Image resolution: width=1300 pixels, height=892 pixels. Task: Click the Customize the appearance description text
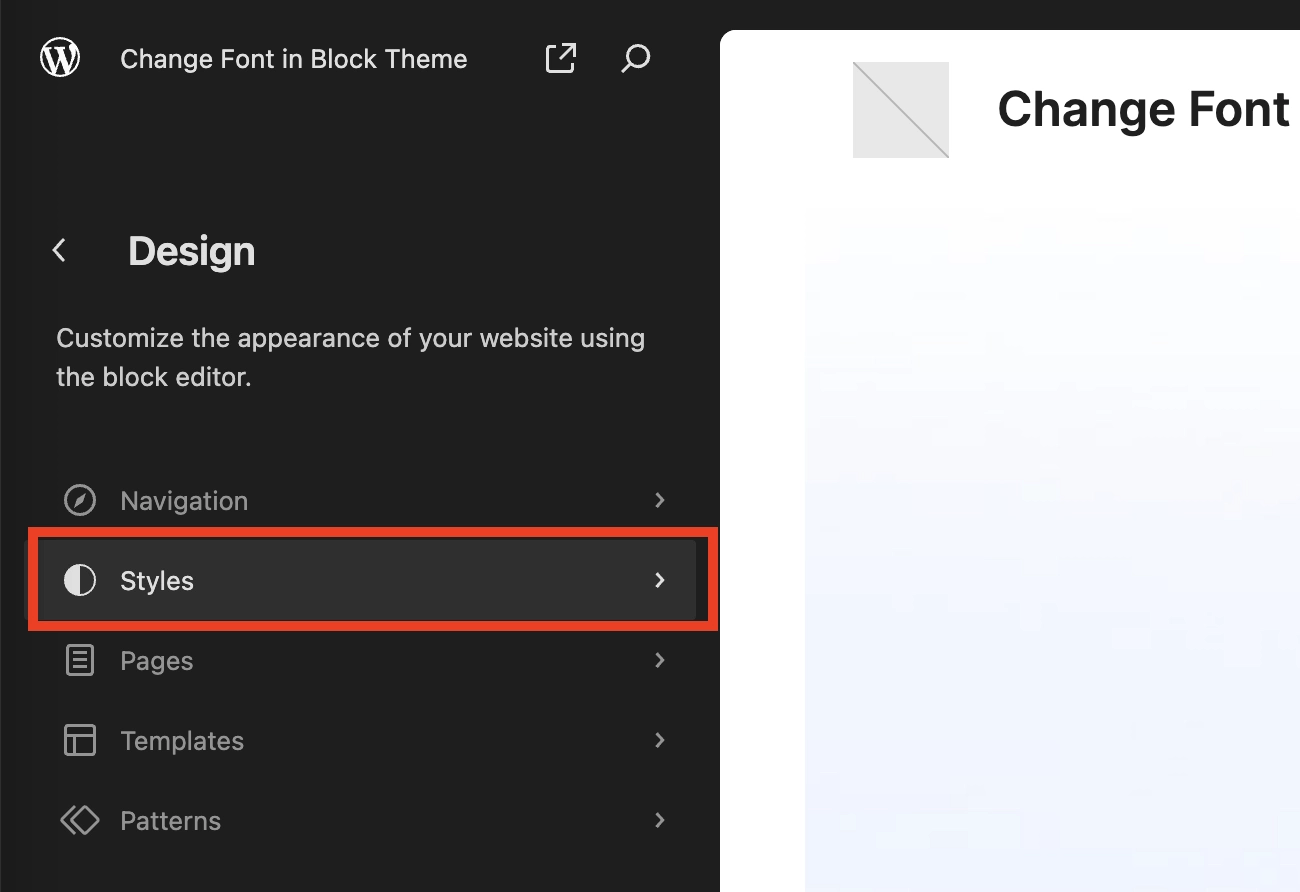pos(351,358)
